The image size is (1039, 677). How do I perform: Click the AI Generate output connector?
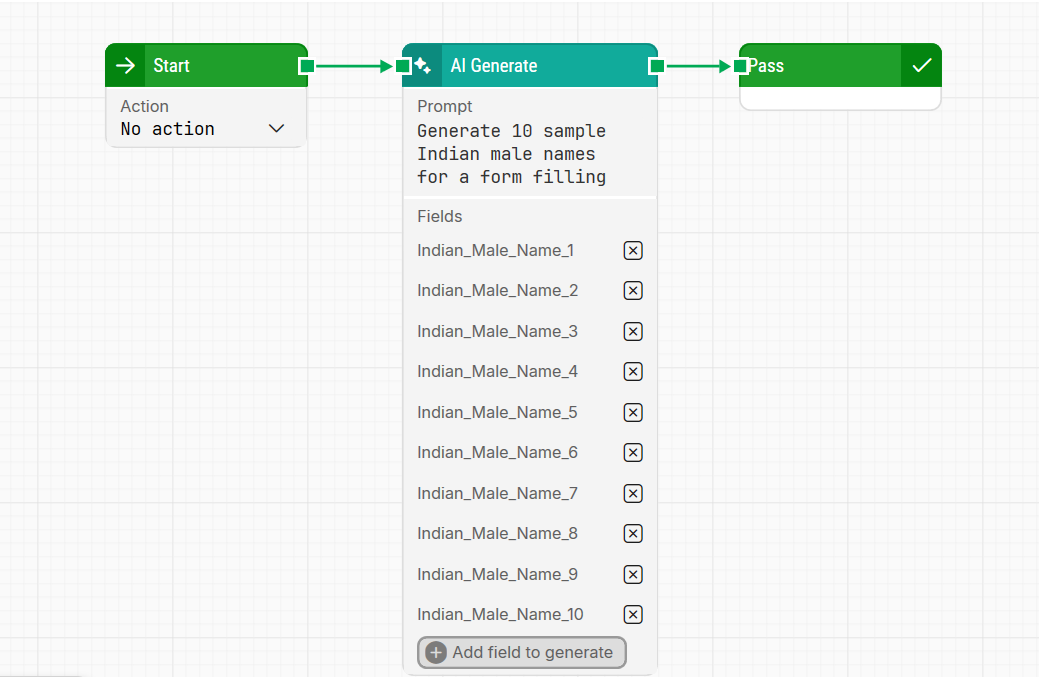tap(656, 66)
